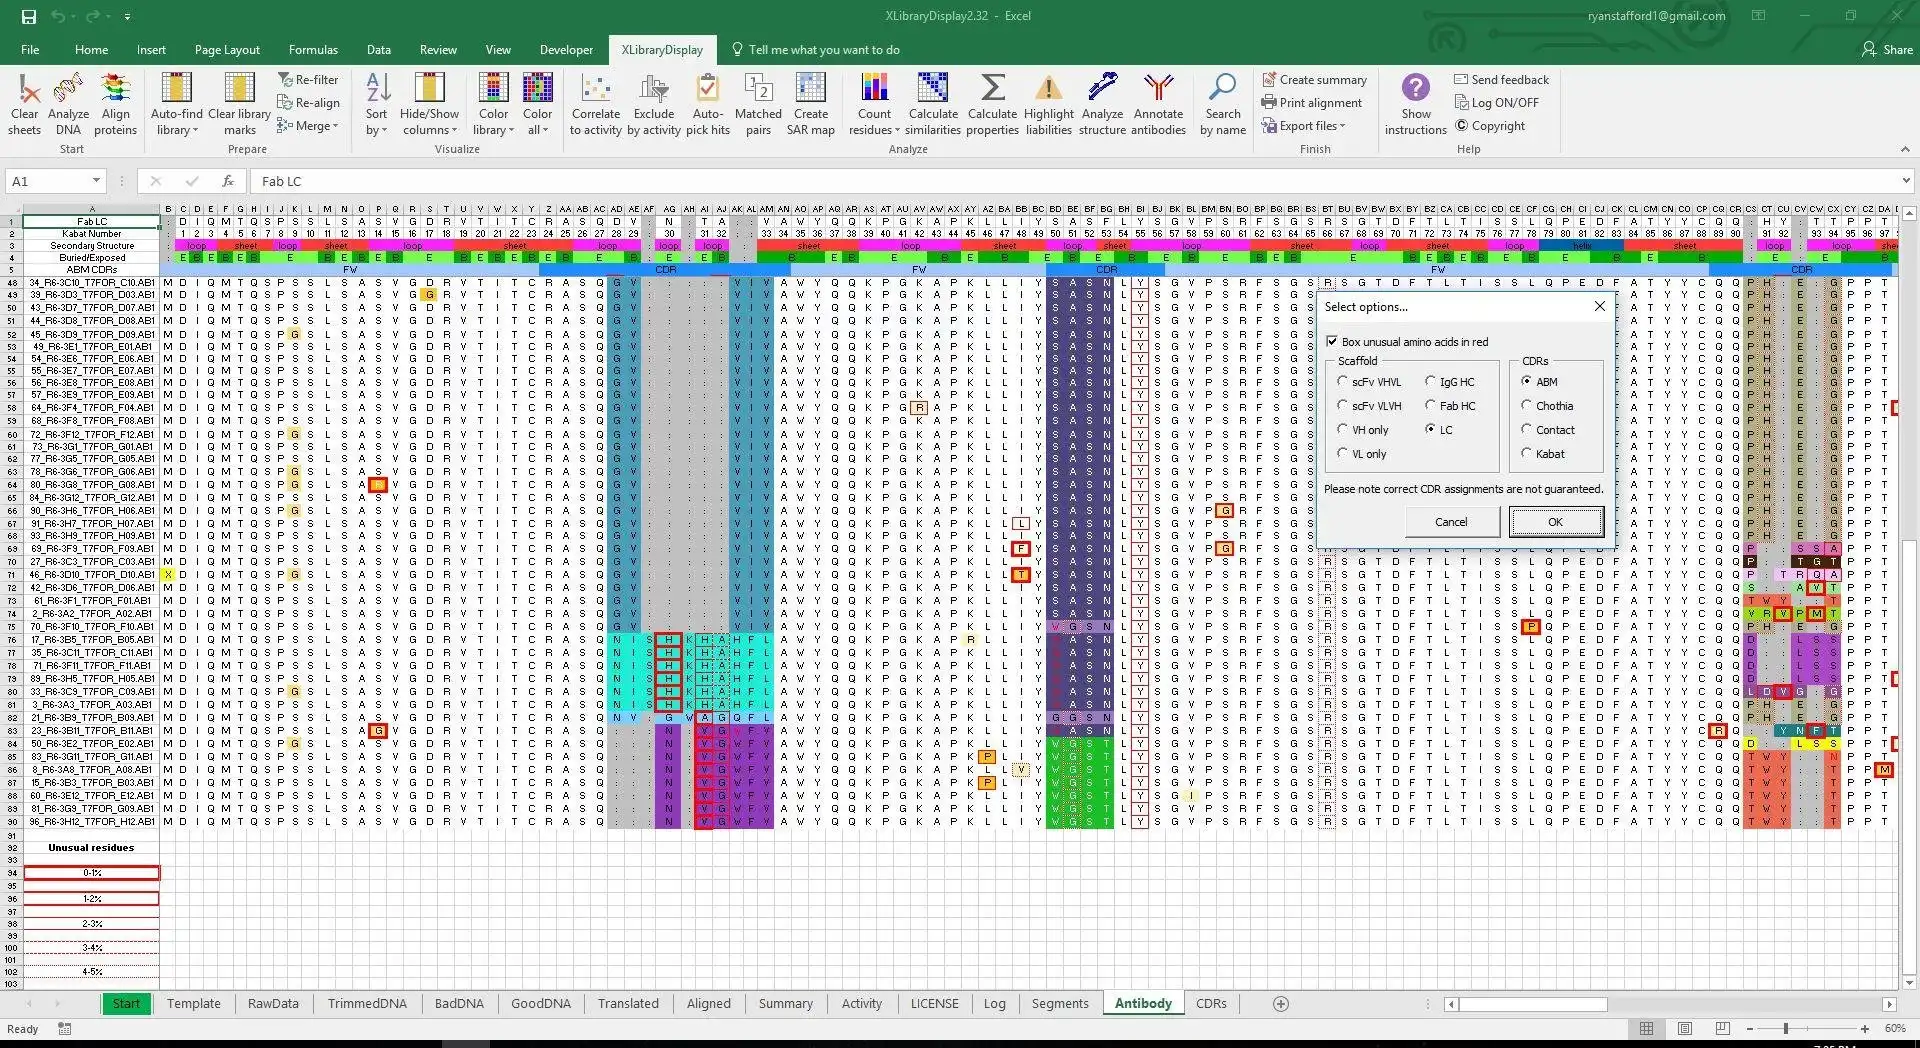Open Auto-find library tool

click(177, 104)
